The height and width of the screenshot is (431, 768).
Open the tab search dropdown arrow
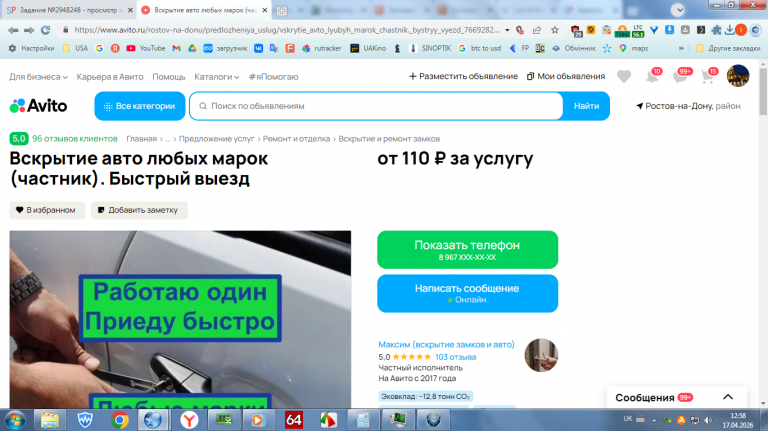pyautogui.click(x=678, y=10)
